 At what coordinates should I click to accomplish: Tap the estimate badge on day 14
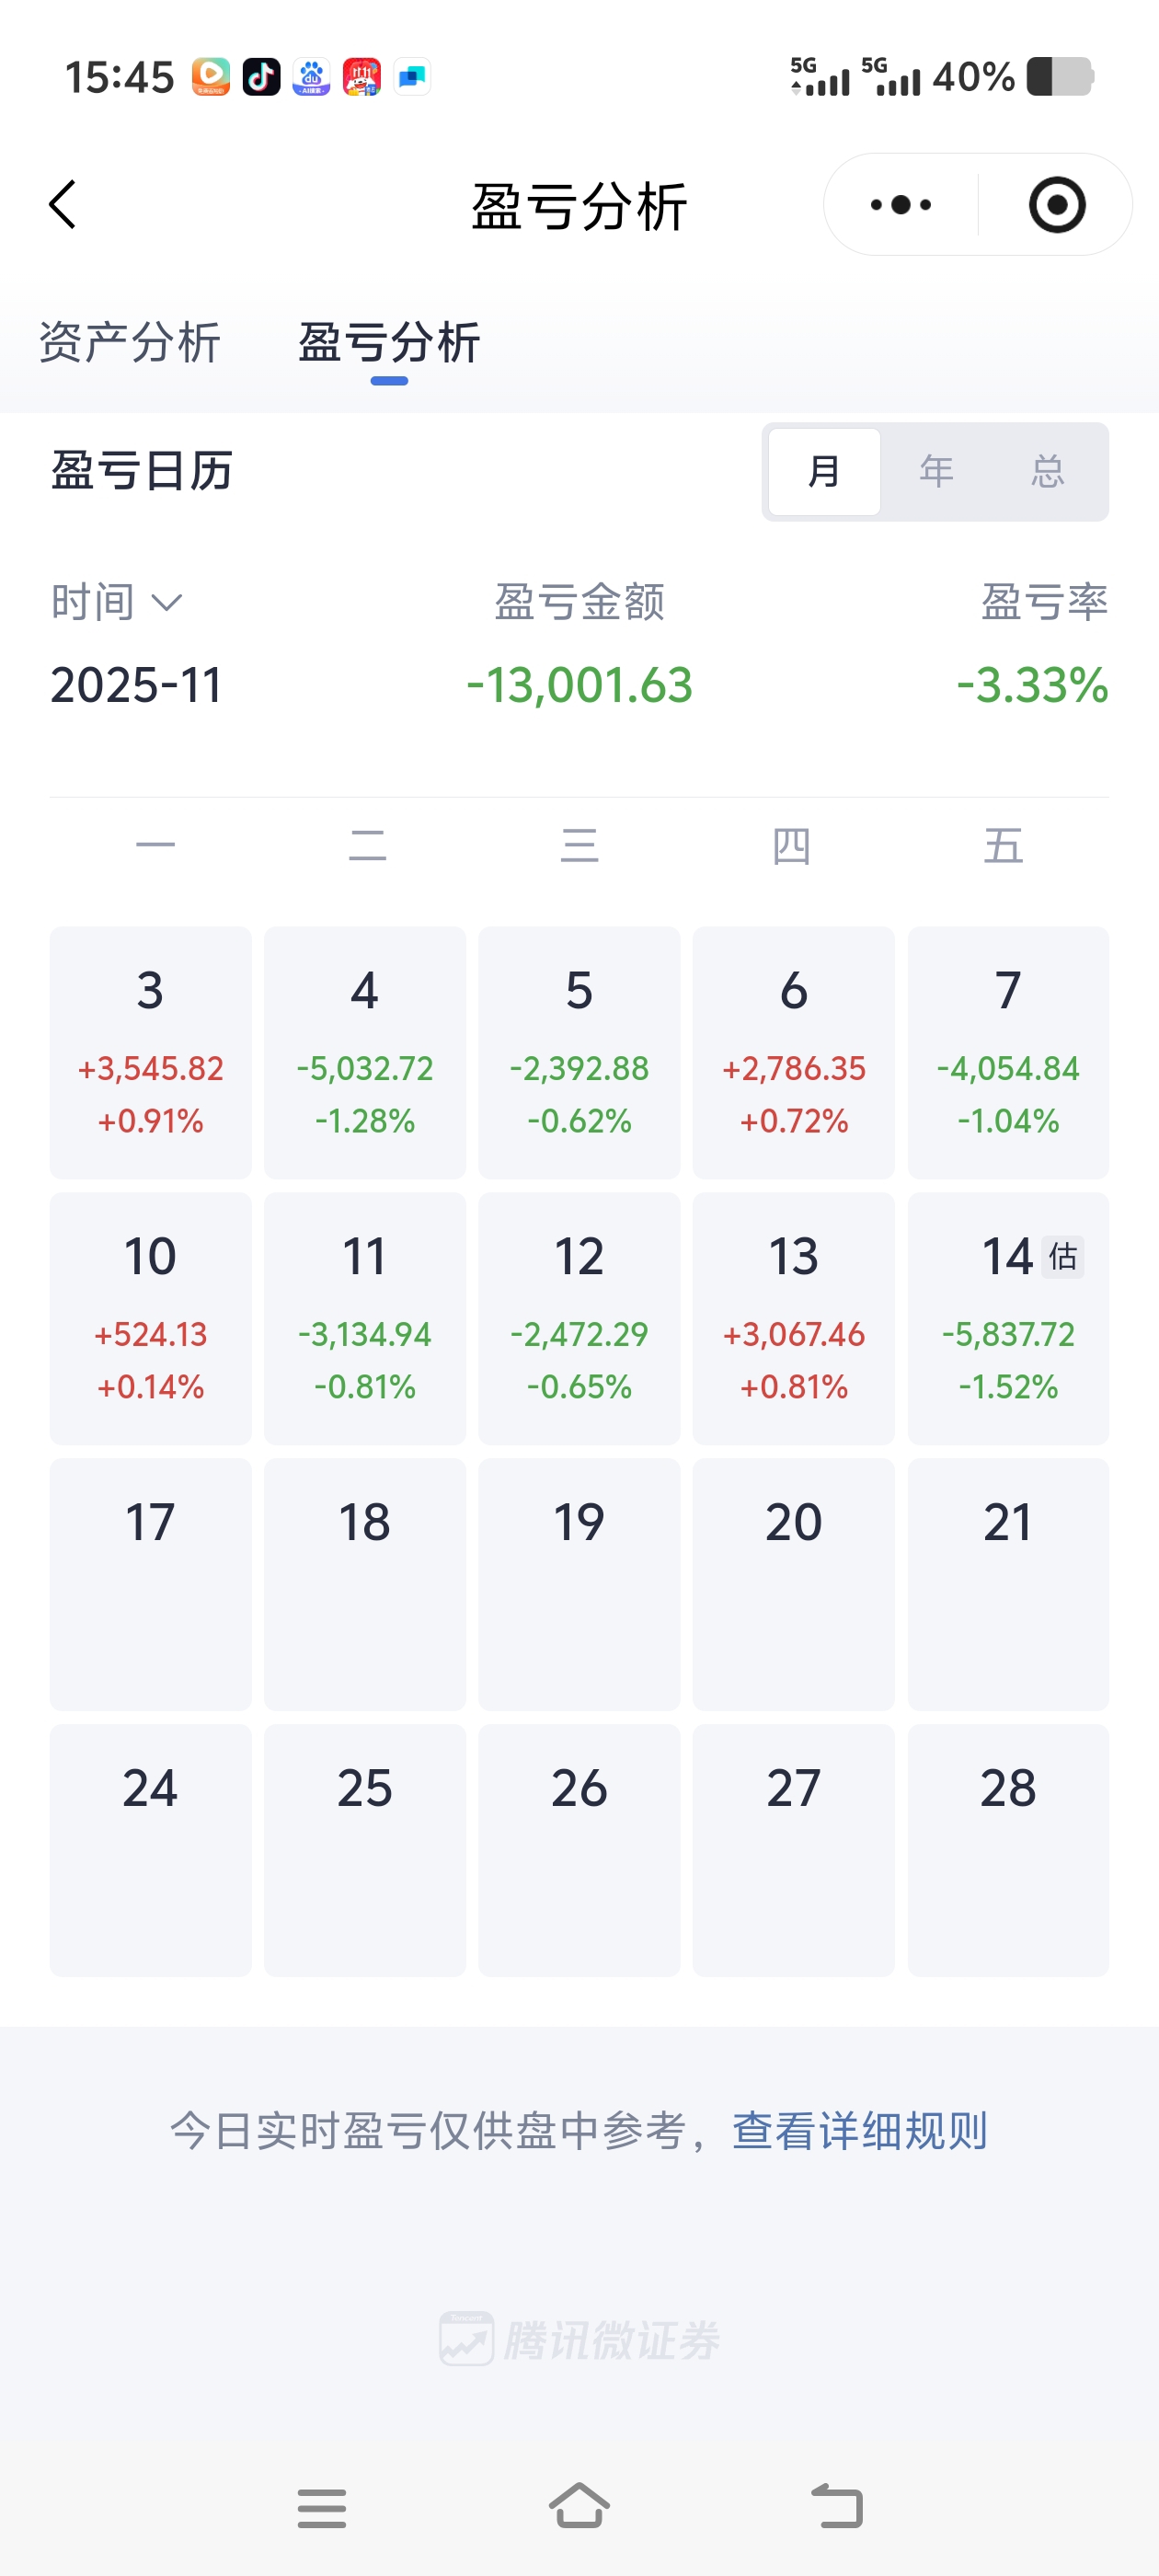pyautogui.click(x=1063, y=1256)
